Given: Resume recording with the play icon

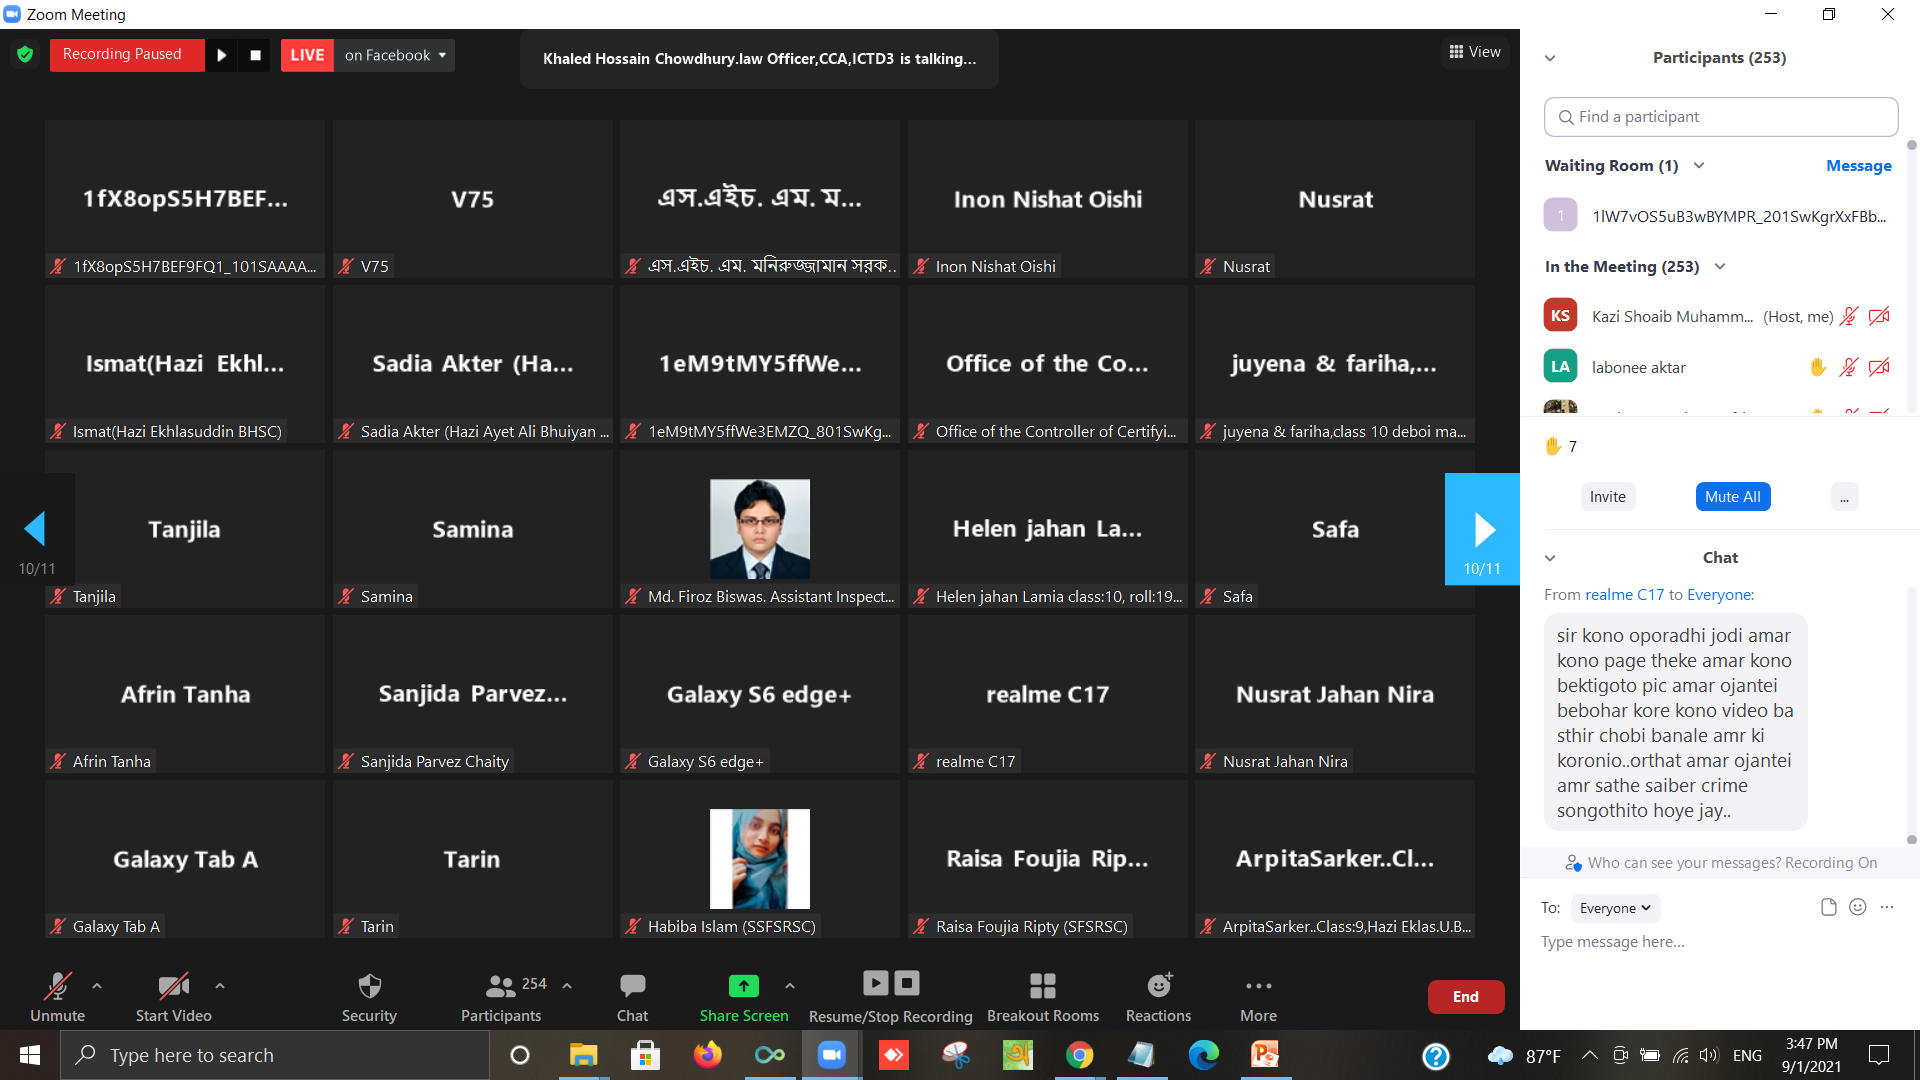Looking at the screenshot, I should (222, 55).
